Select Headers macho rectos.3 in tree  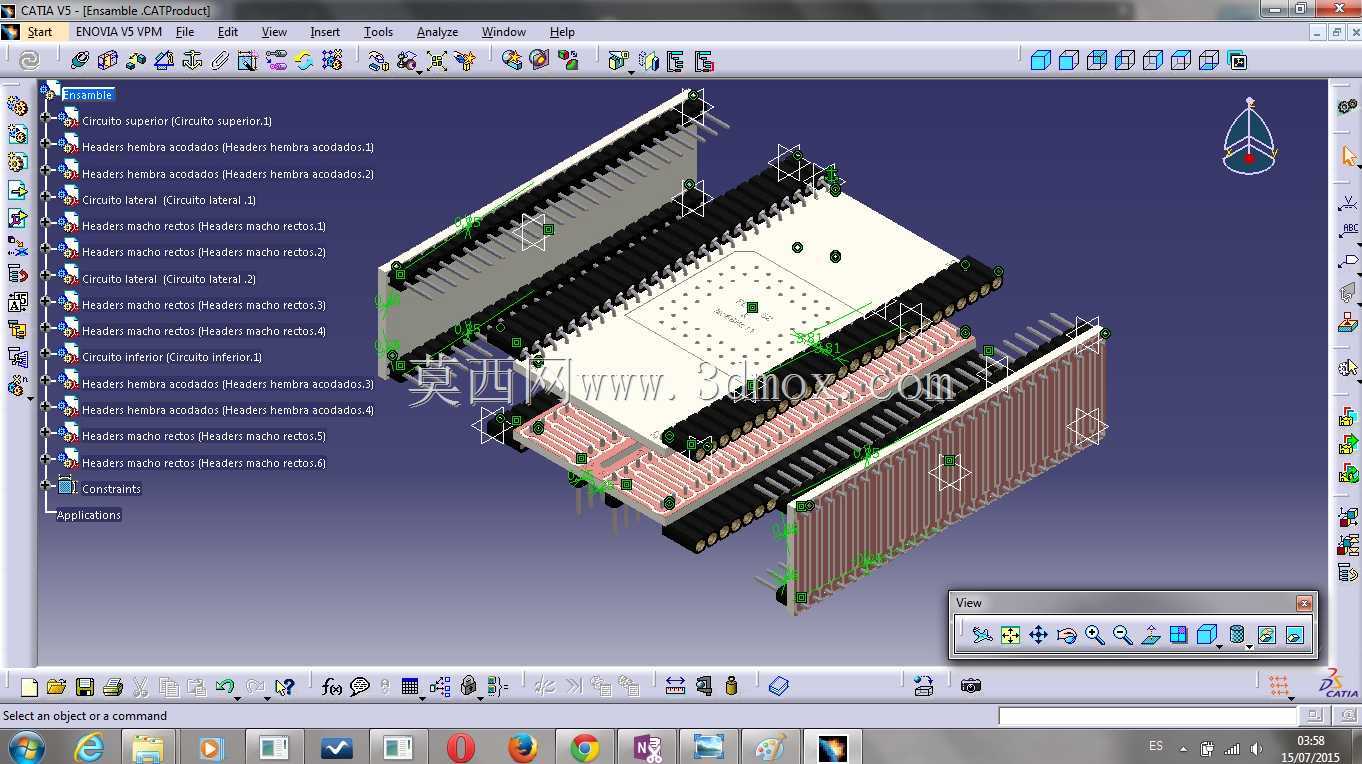click(204, 305)
